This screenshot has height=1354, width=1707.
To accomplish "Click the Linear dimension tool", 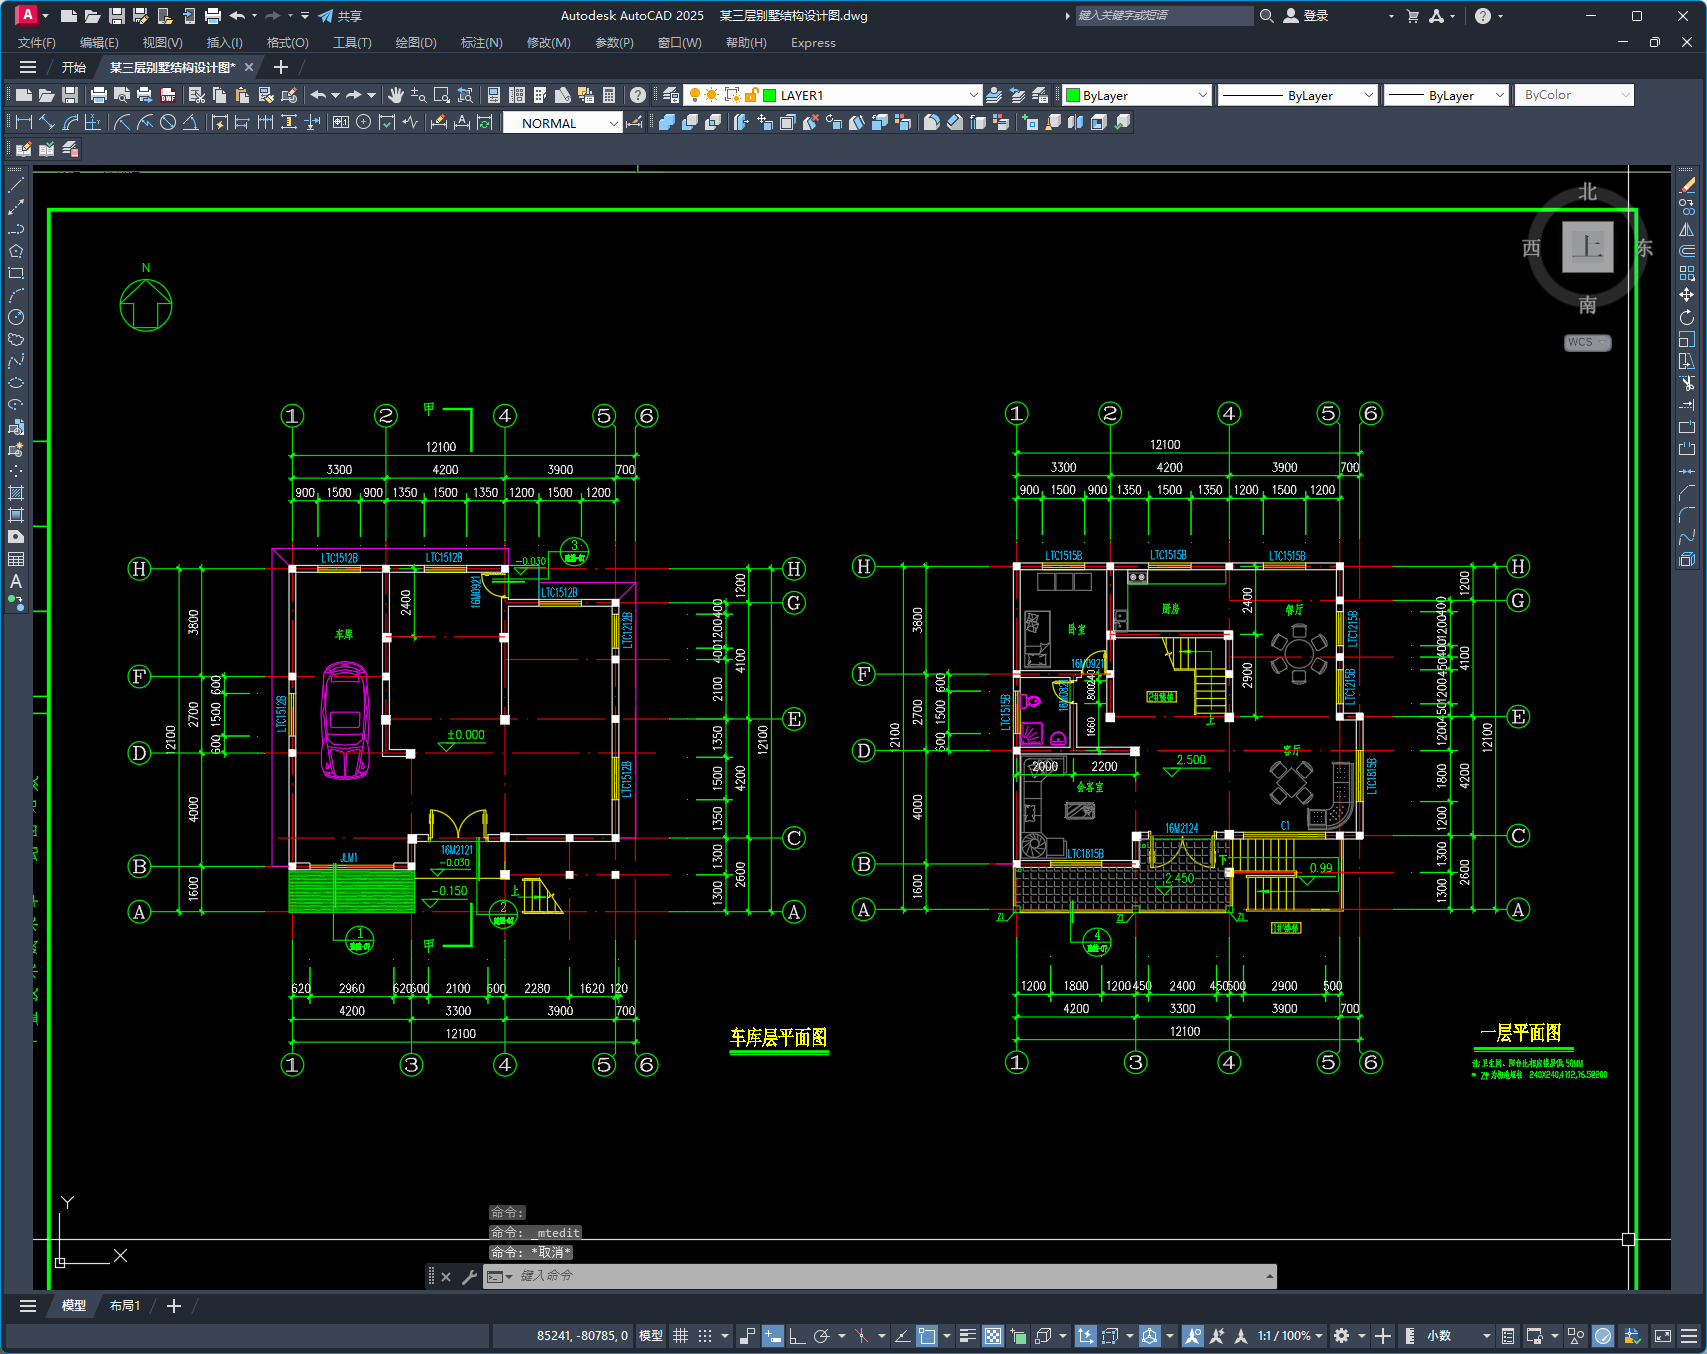I will [24, 122].
